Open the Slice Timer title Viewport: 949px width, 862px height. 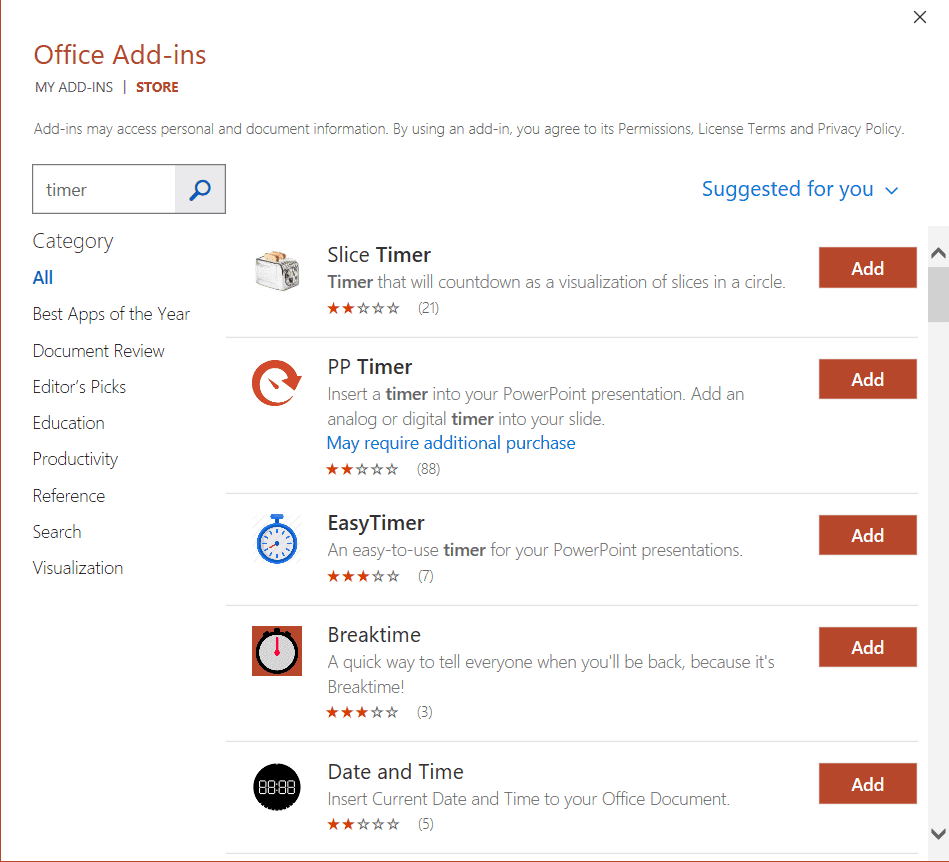coord(379,255)
